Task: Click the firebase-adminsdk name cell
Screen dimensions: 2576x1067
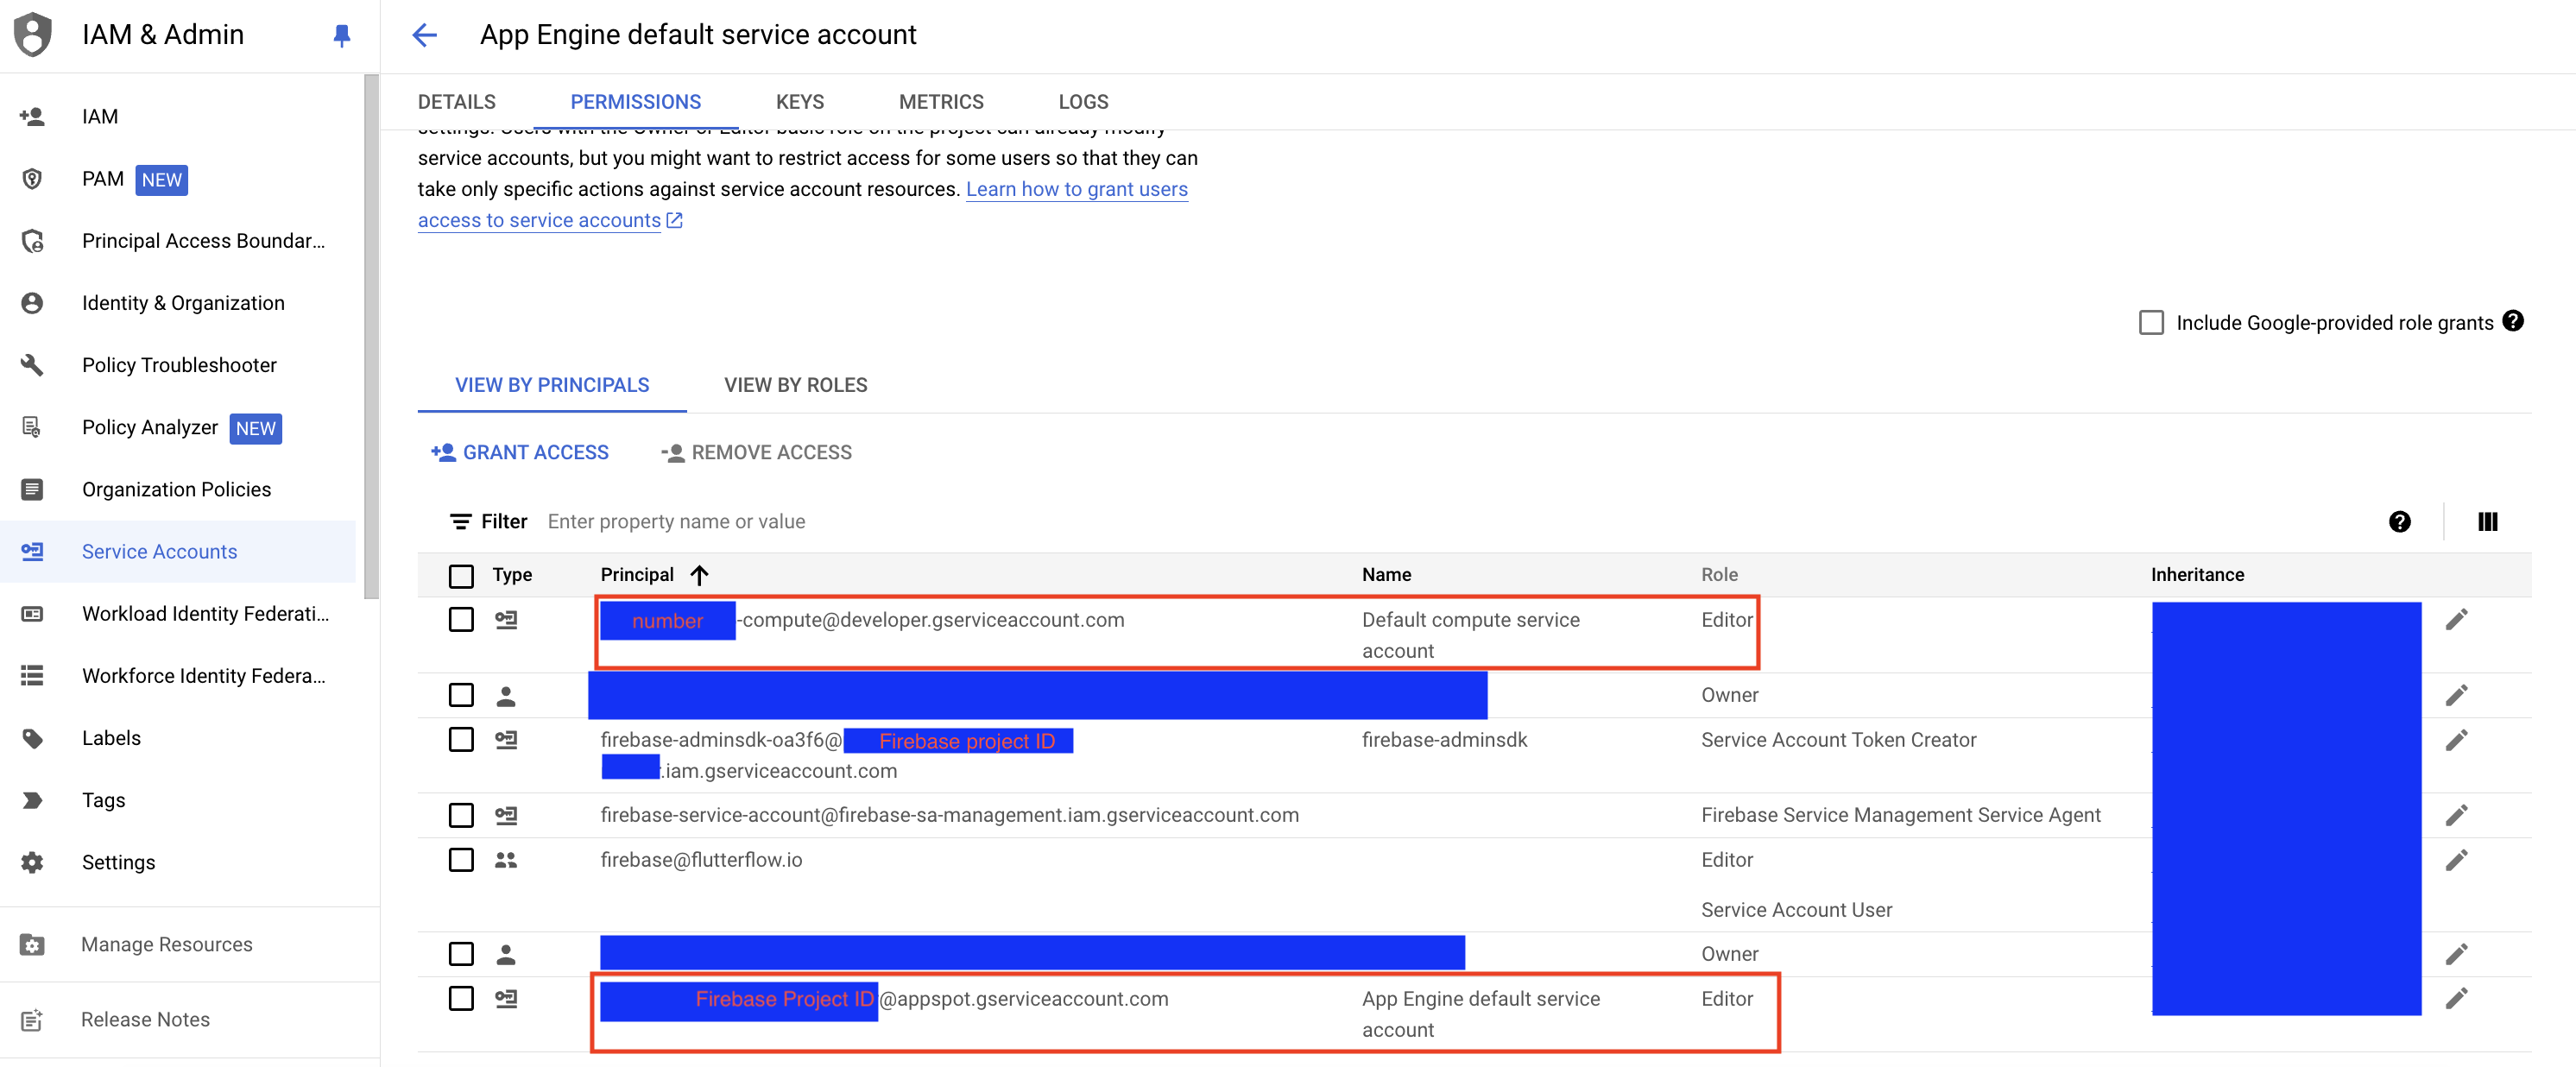Action: click(x=1444, y=740)
